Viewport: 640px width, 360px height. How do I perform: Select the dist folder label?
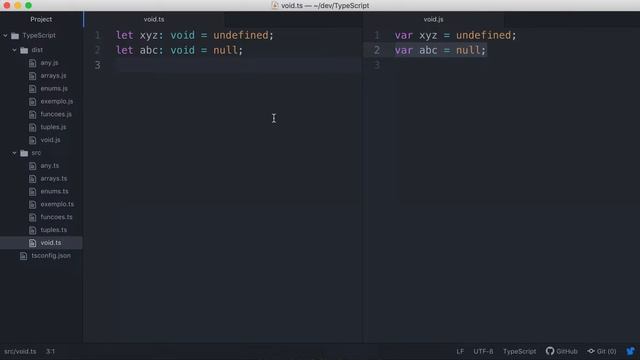pyautogui.click(x=37, y=50)
